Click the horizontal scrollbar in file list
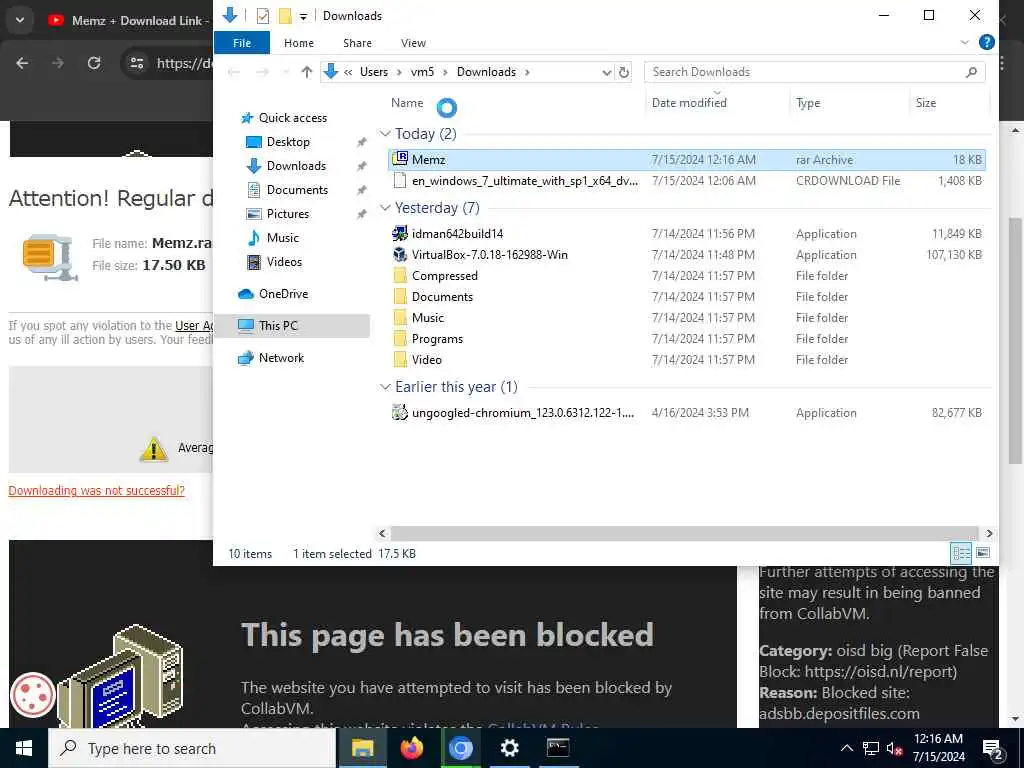This screenshot has width=1024, height=768. point(684,533)
